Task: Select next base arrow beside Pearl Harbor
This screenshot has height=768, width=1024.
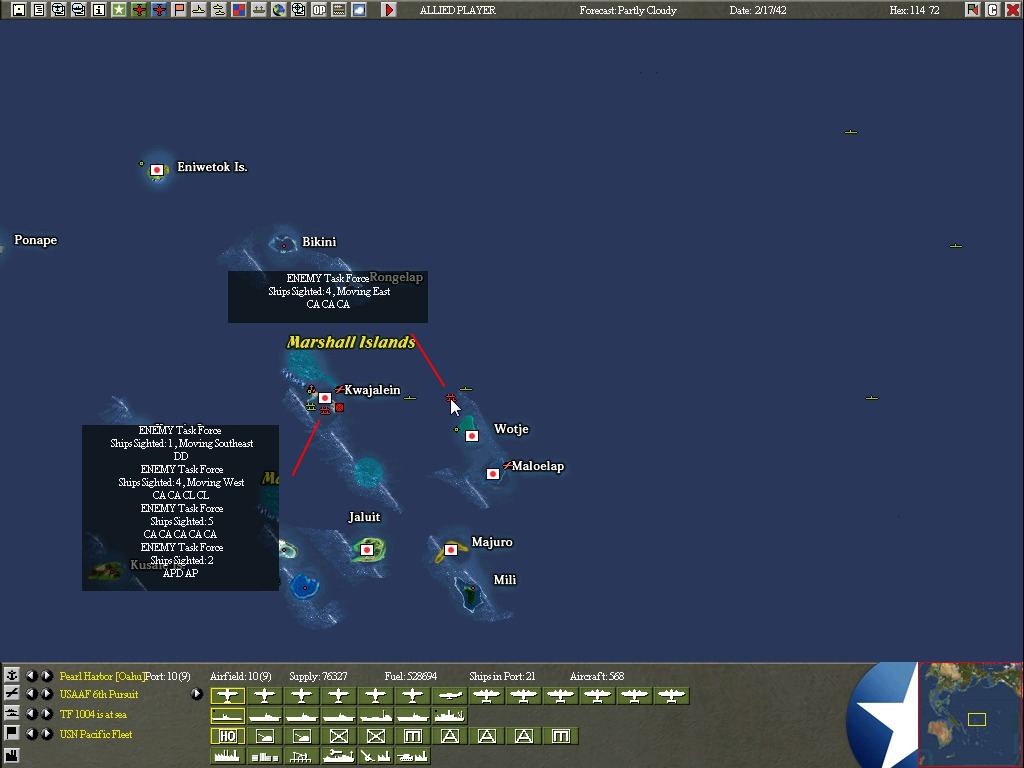Action: 46,675
